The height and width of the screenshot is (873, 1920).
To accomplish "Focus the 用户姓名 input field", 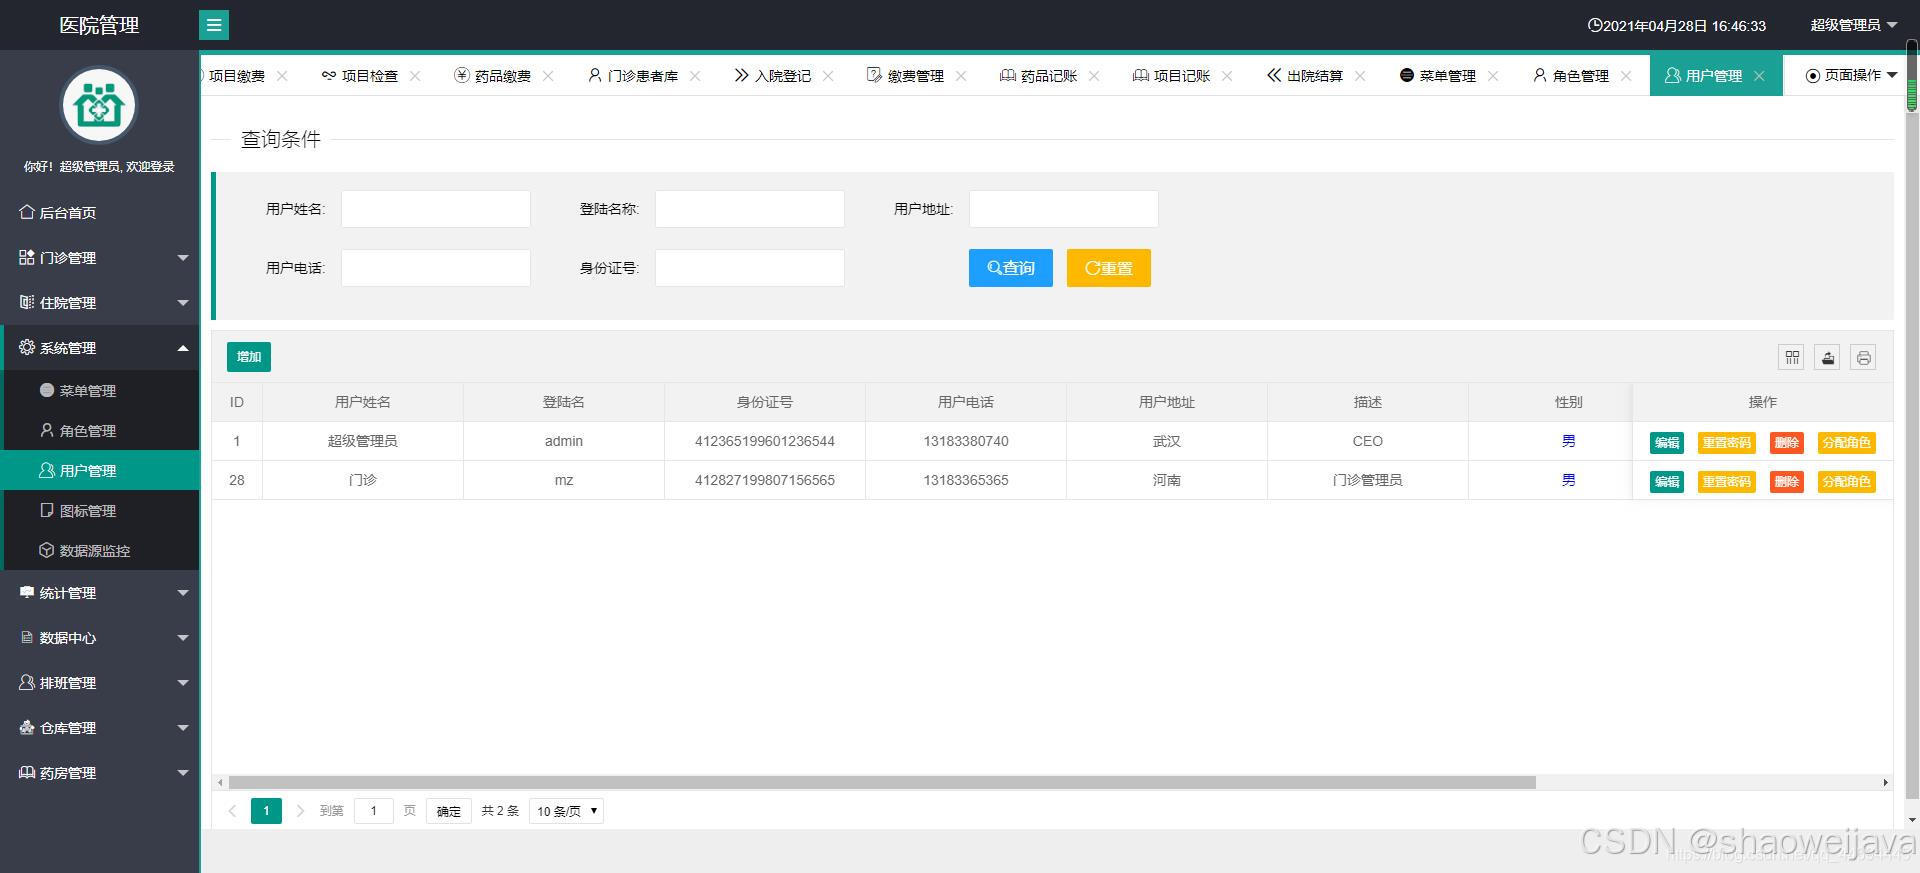I will (x=436, y=209).
